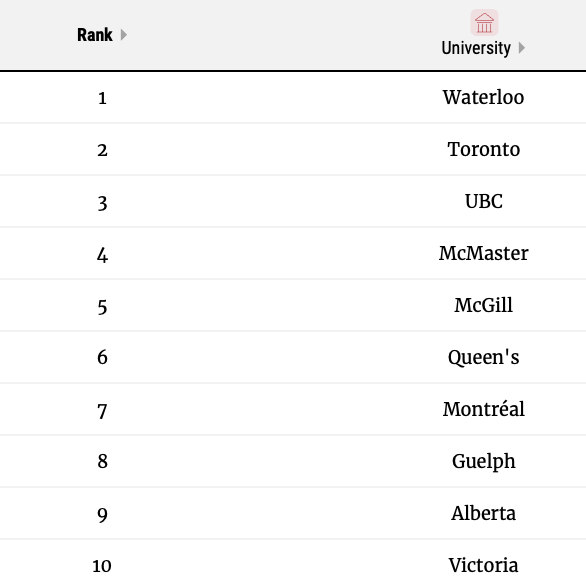586x586 pixels.
Task: Select Alberta in the rankings
Action: (484, 513)
